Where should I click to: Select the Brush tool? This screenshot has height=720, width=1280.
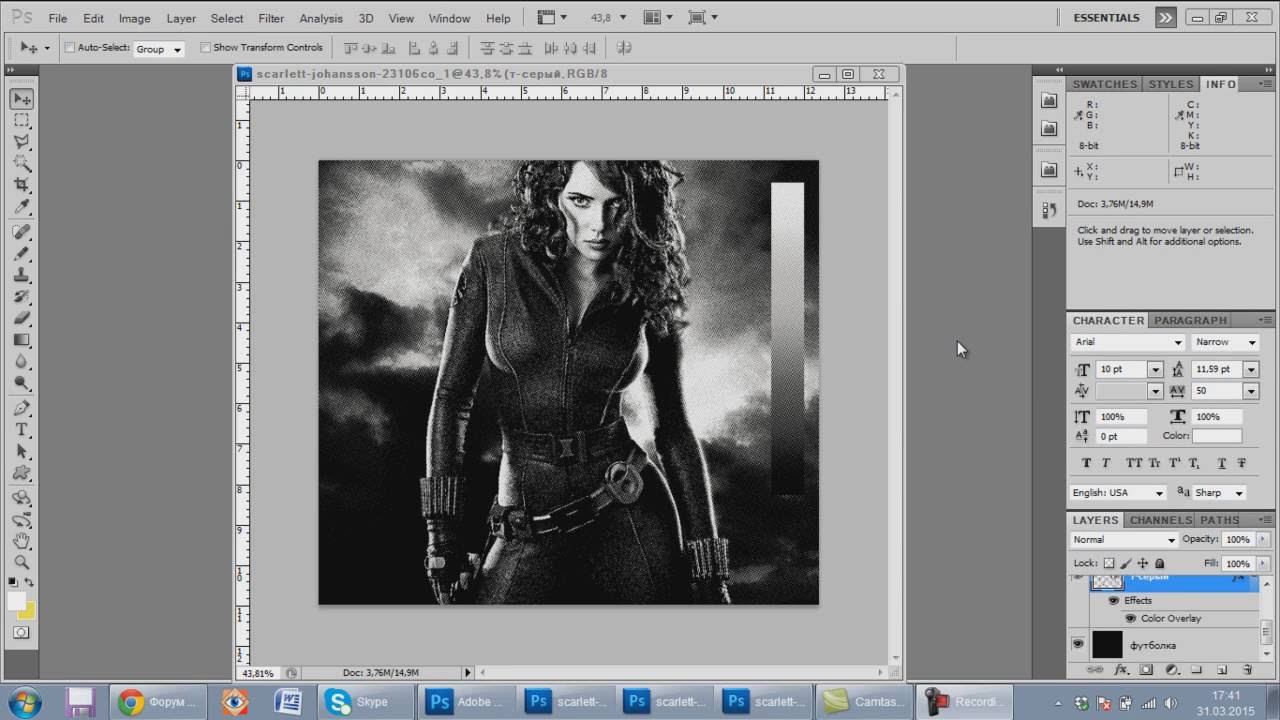[x=22, y=254]
